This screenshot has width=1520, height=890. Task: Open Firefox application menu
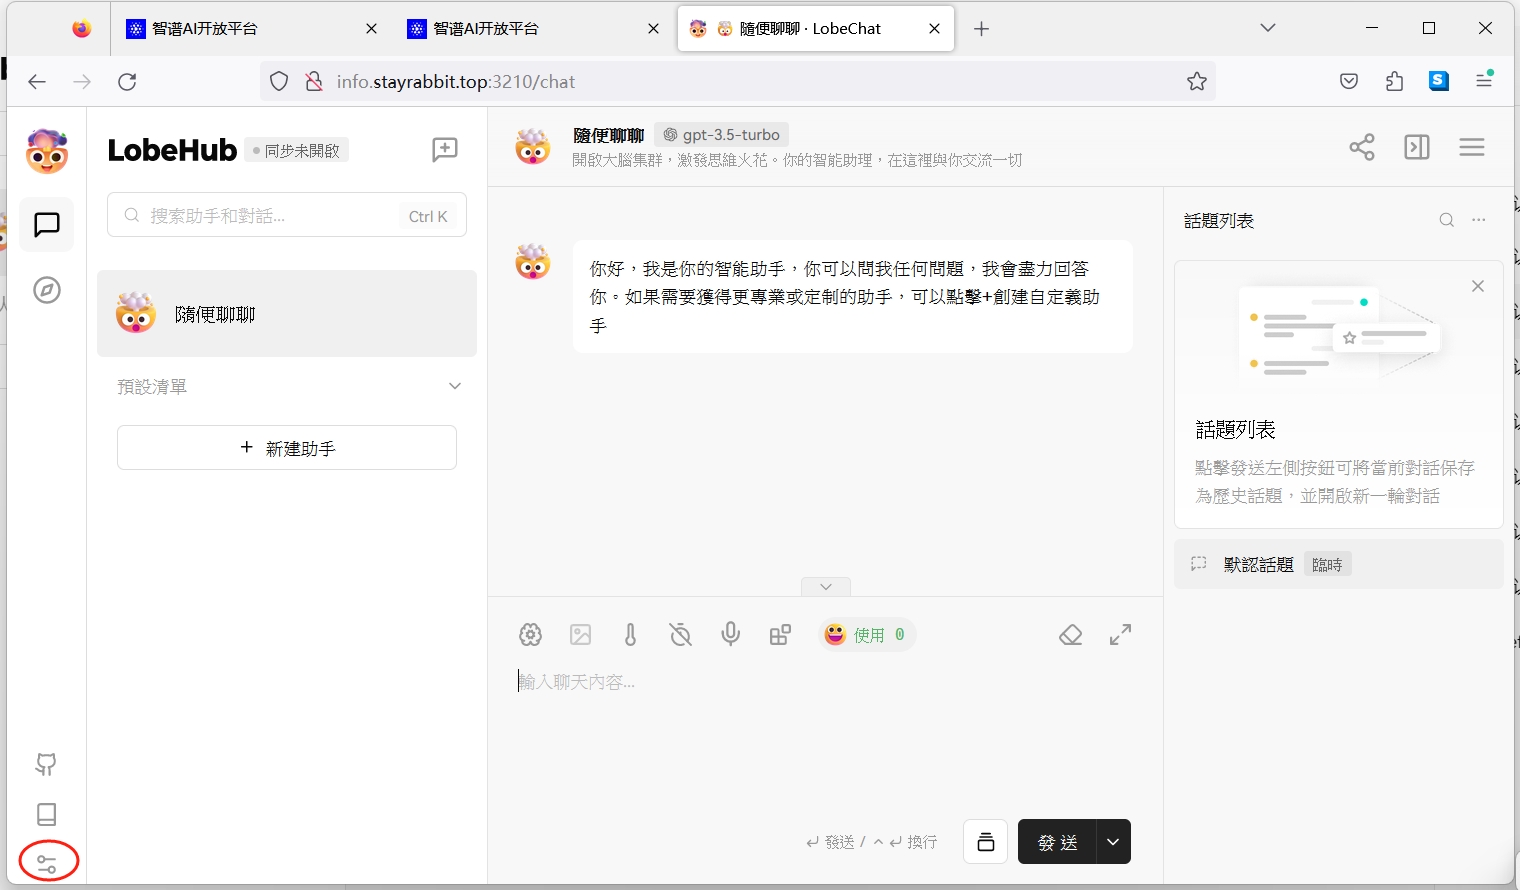[x=1485, y=81]
